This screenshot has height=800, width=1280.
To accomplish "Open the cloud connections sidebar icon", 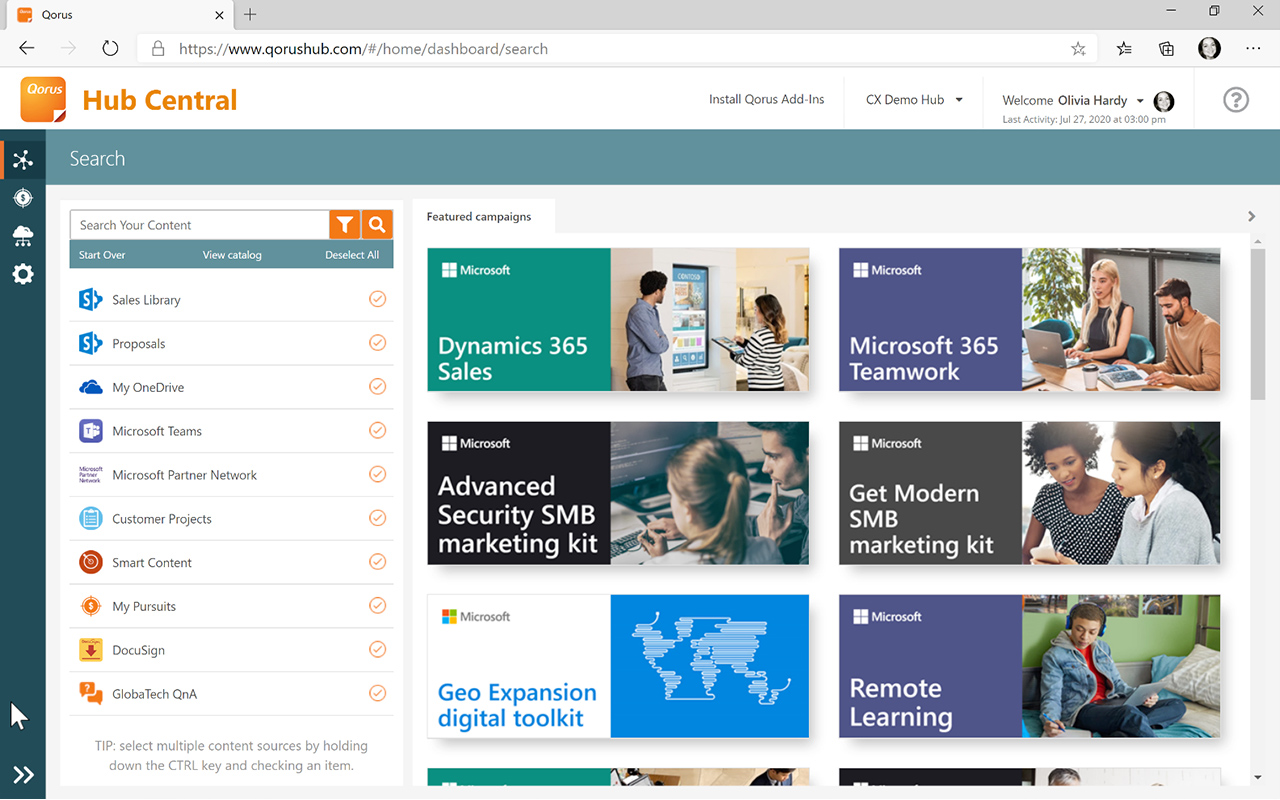I will [23, 236].
